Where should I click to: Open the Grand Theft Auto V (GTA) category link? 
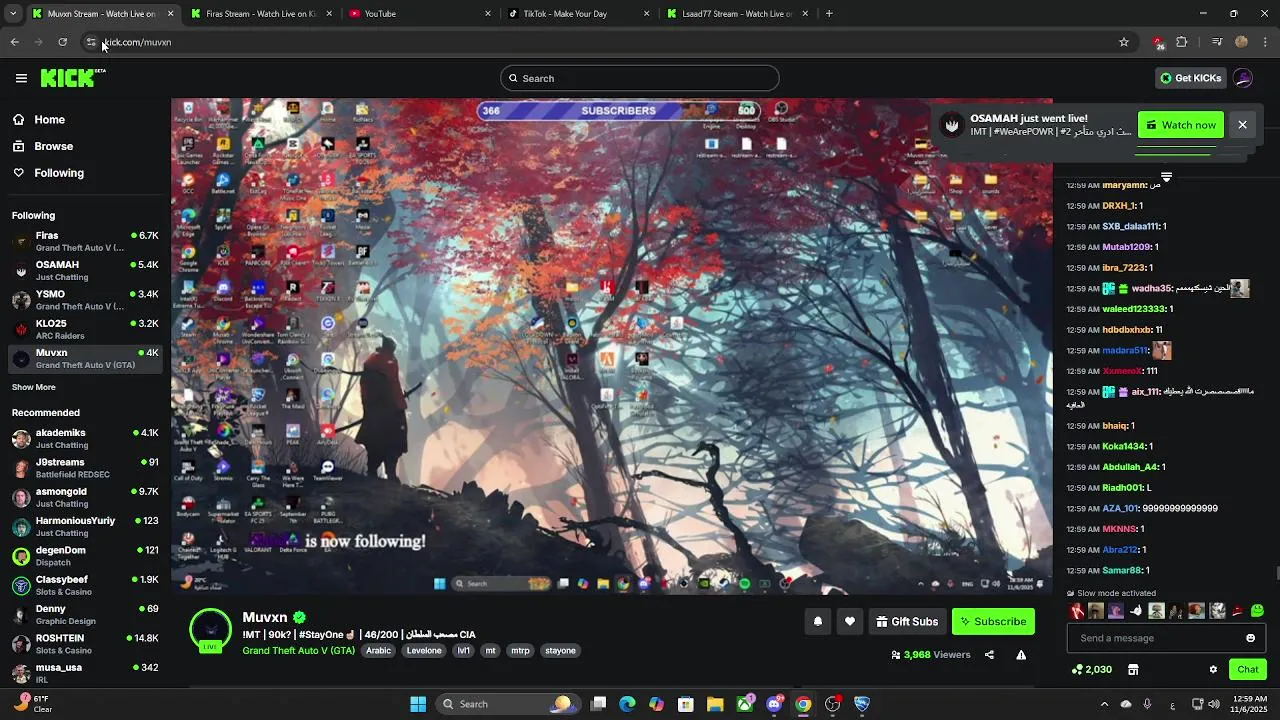click(298, 651)
